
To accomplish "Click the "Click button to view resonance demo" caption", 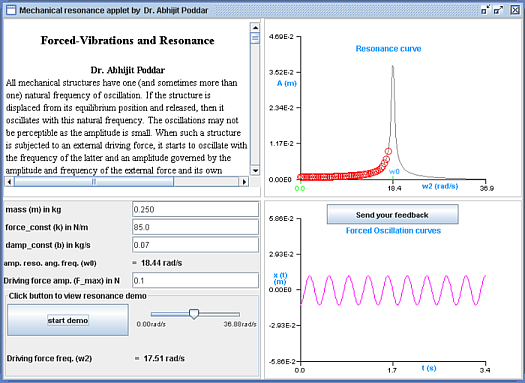I will pyautogui.click(x=78, y=296).
